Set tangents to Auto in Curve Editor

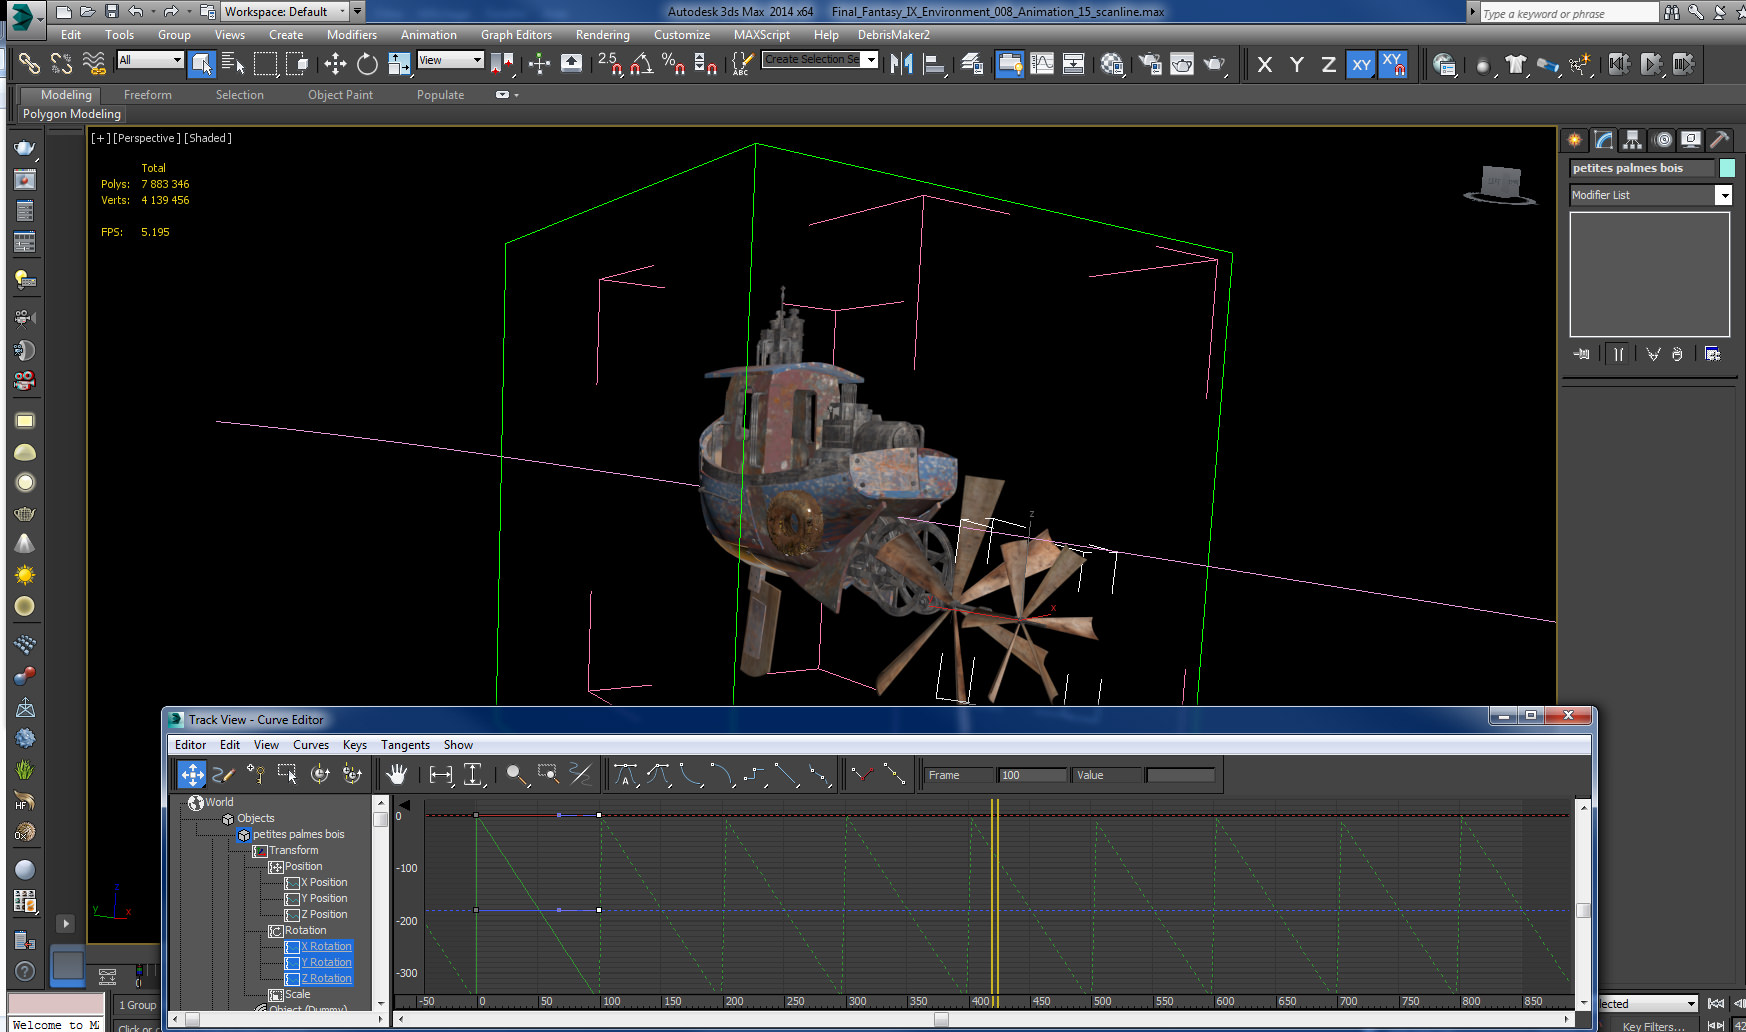pos(626,774)
